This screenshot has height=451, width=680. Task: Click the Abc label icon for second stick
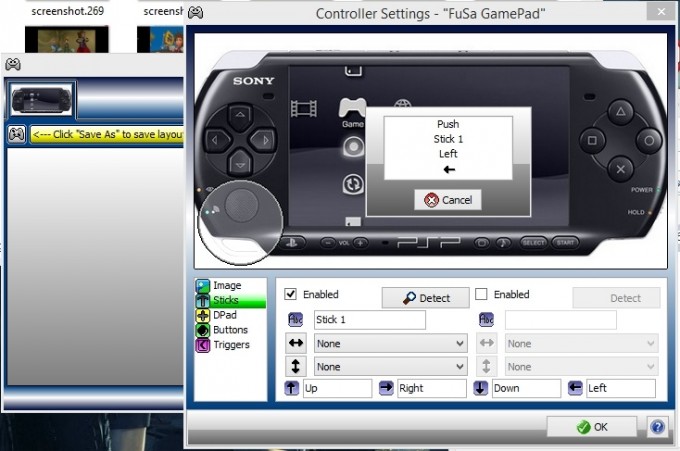(486, 320)
